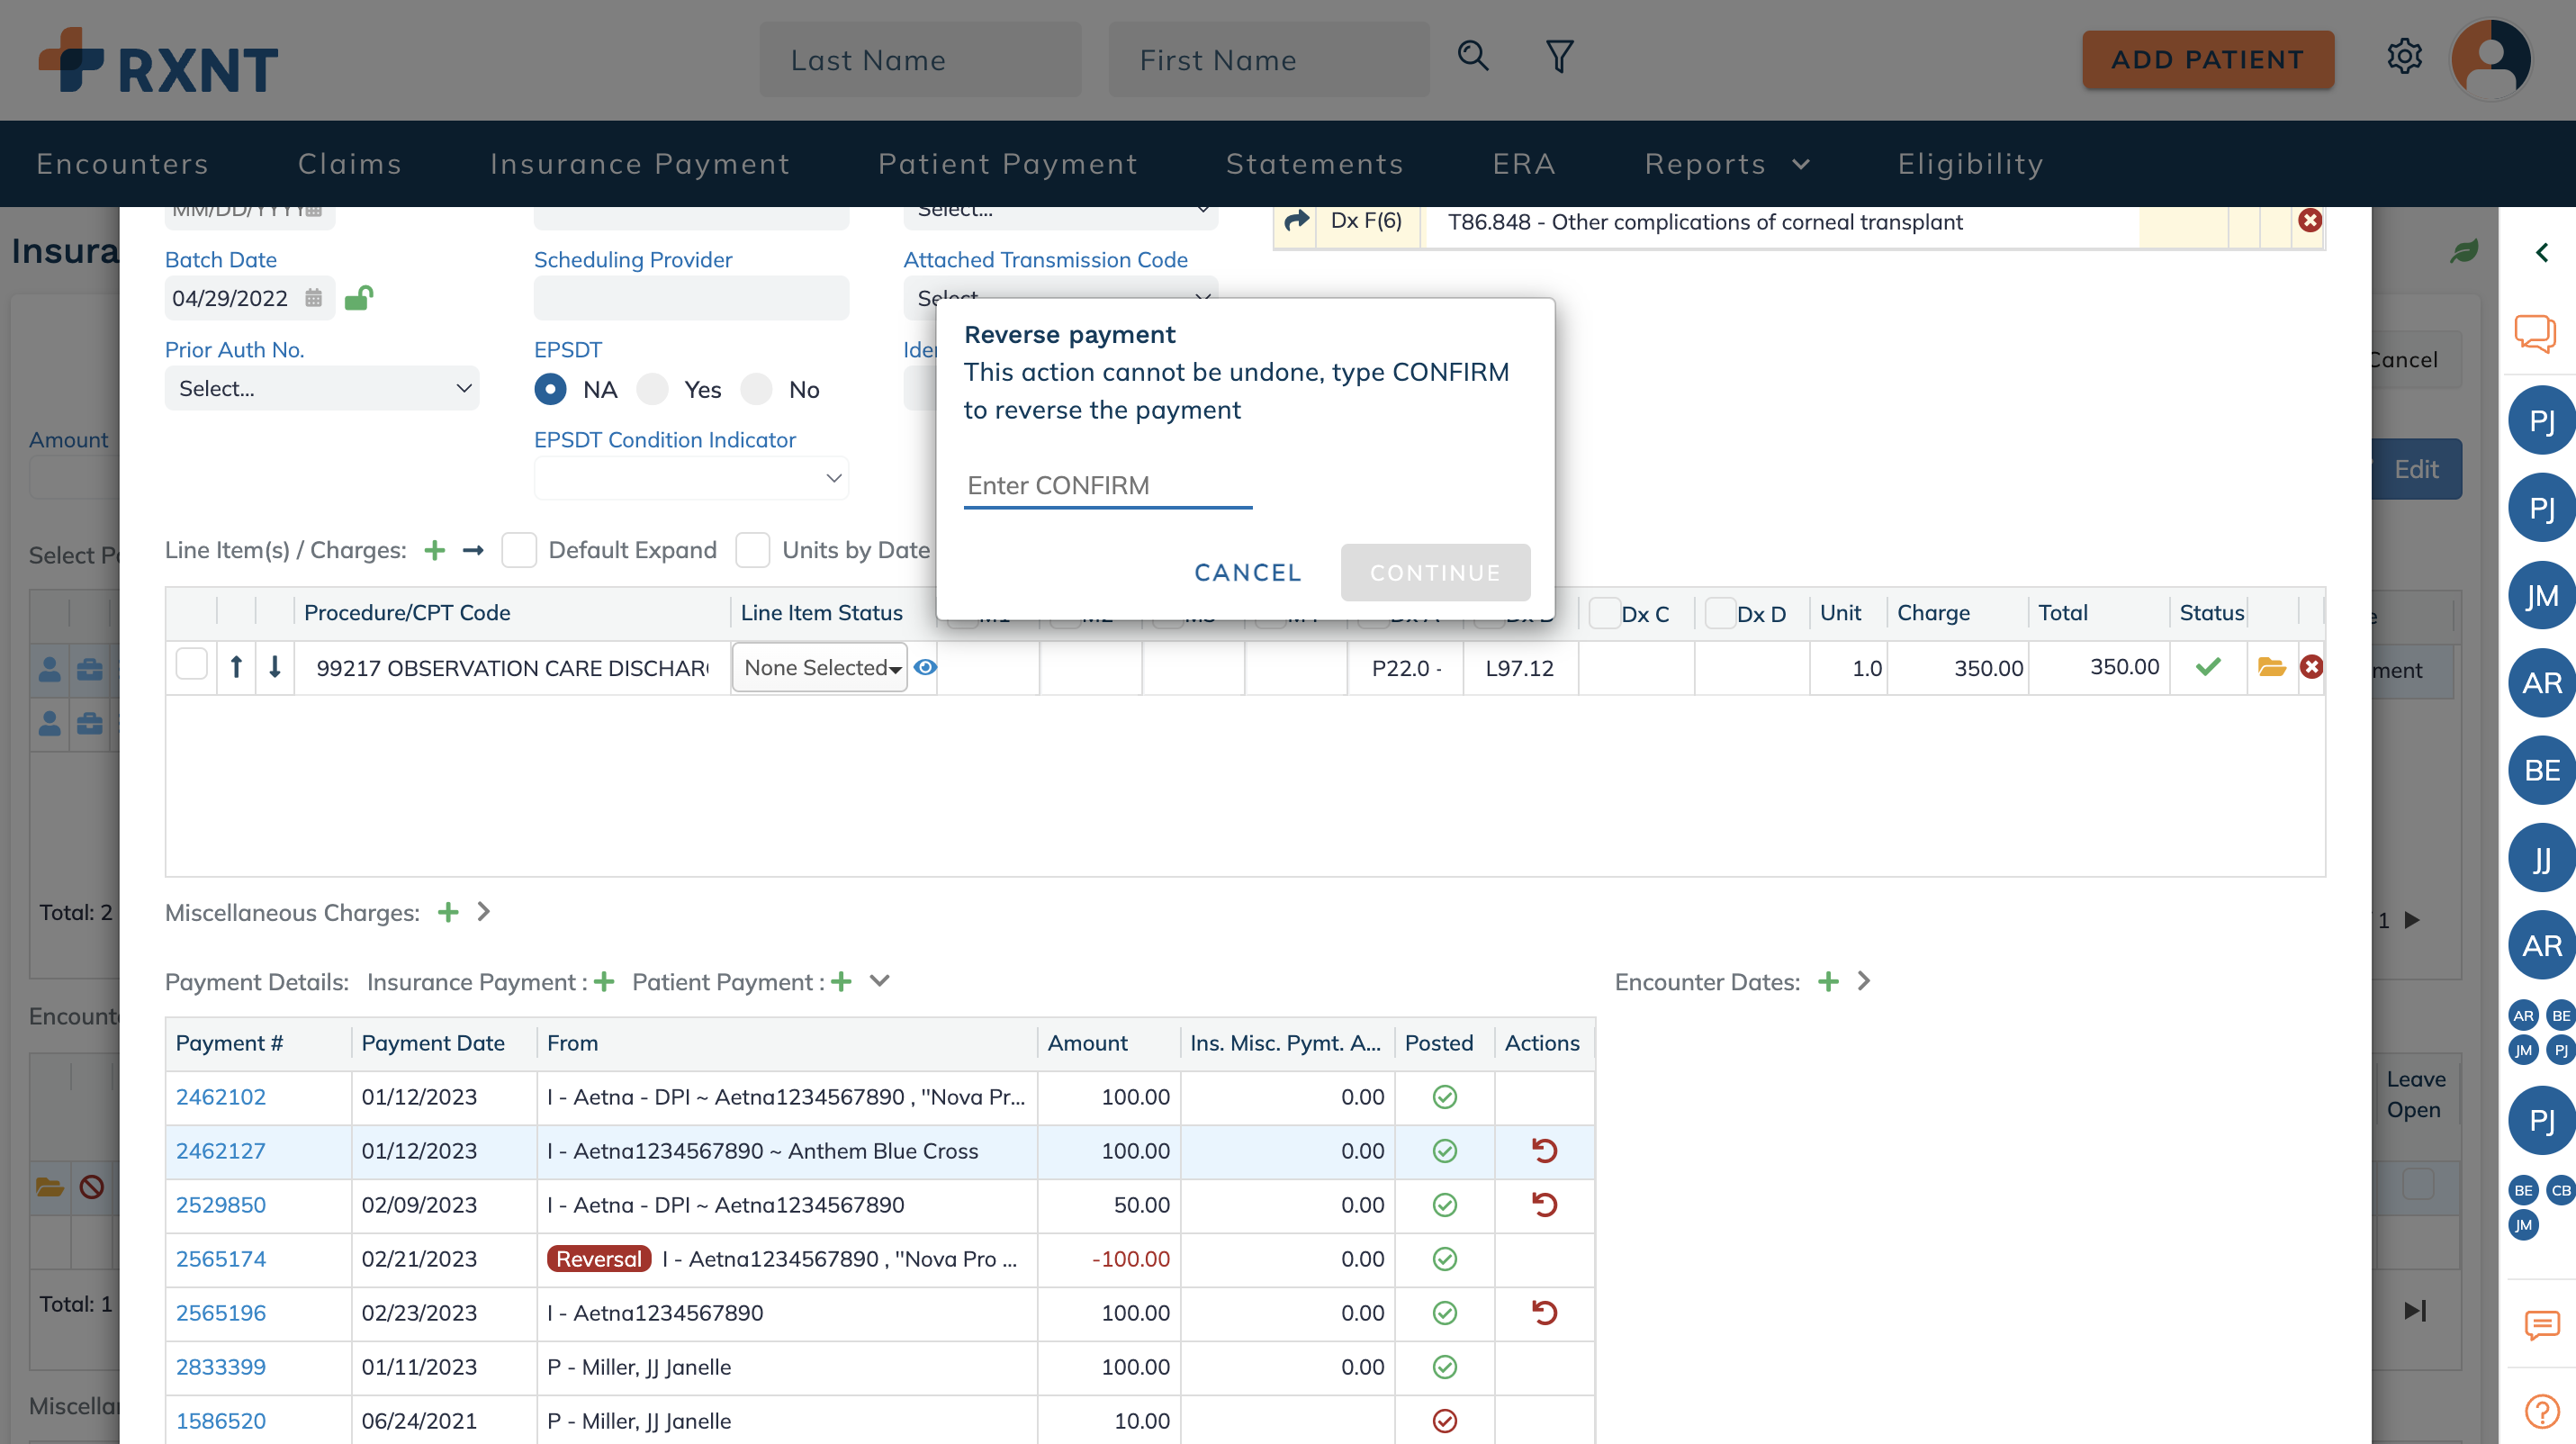The image size is (2576, 1444).
Task: Add a new line item with green plus
Action: coord(434,550)
